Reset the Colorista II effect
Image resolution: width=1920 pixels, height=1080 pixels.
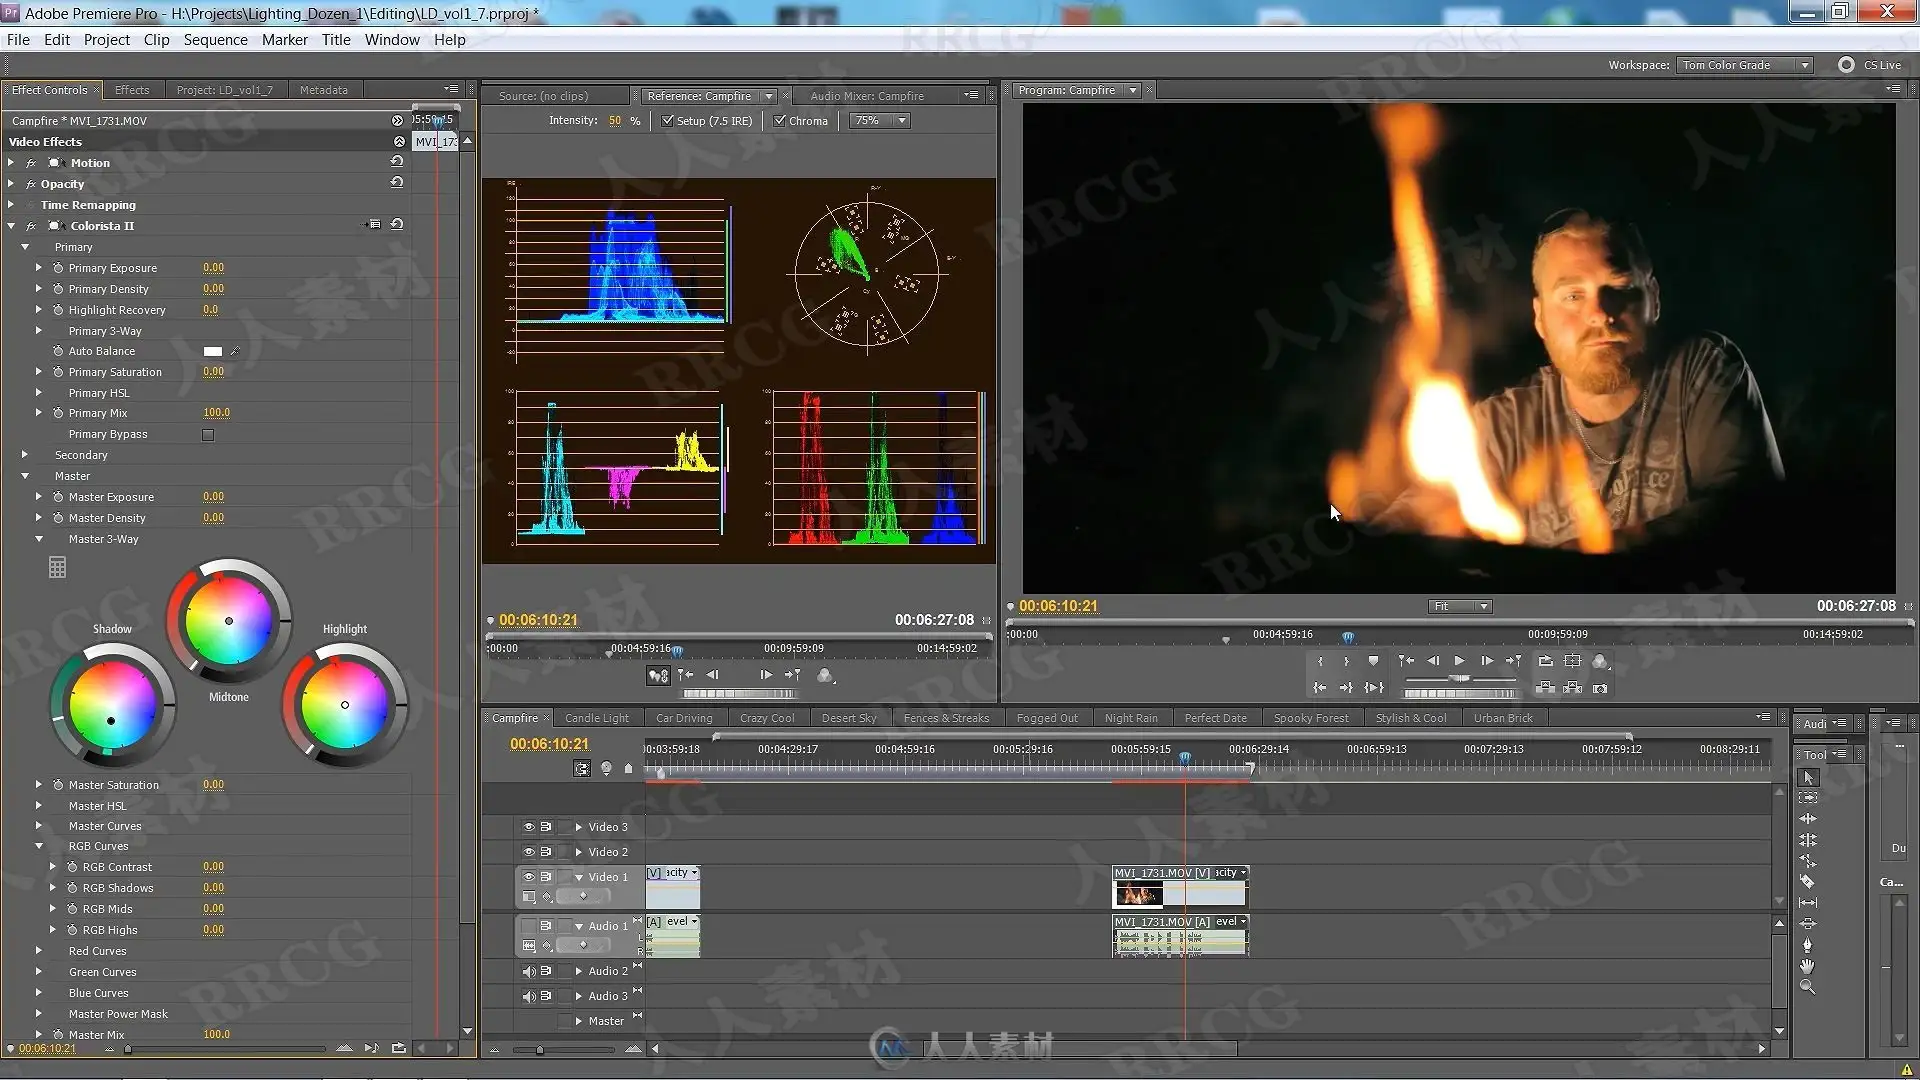(x=397, y=225)
